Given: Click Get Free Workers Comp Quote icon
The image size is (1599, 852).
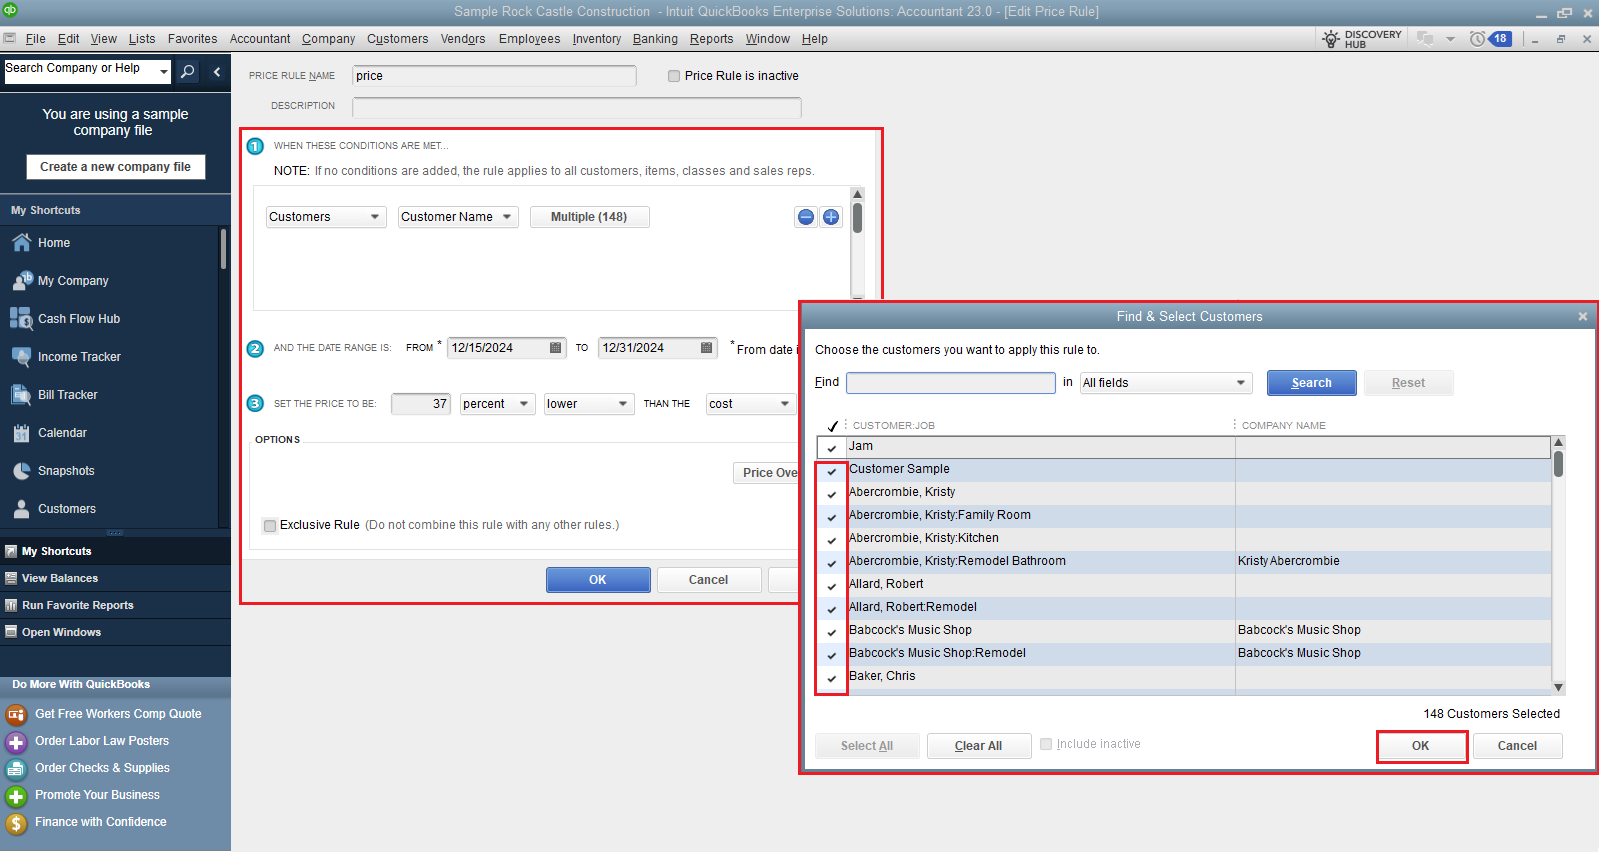Looking at the screenshot, I should (16, 714).
